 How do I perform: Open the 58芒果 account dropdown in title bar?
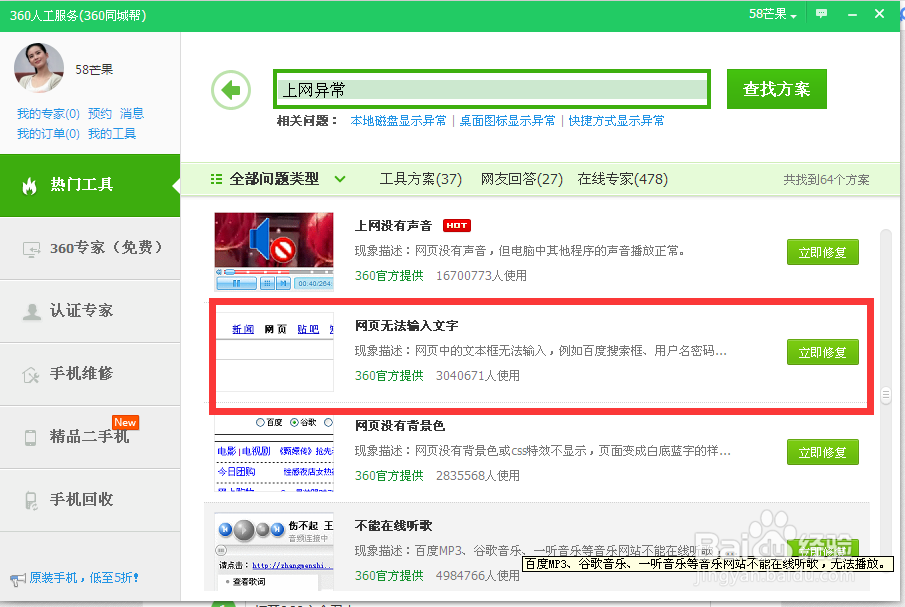click(x=773, y=14)
